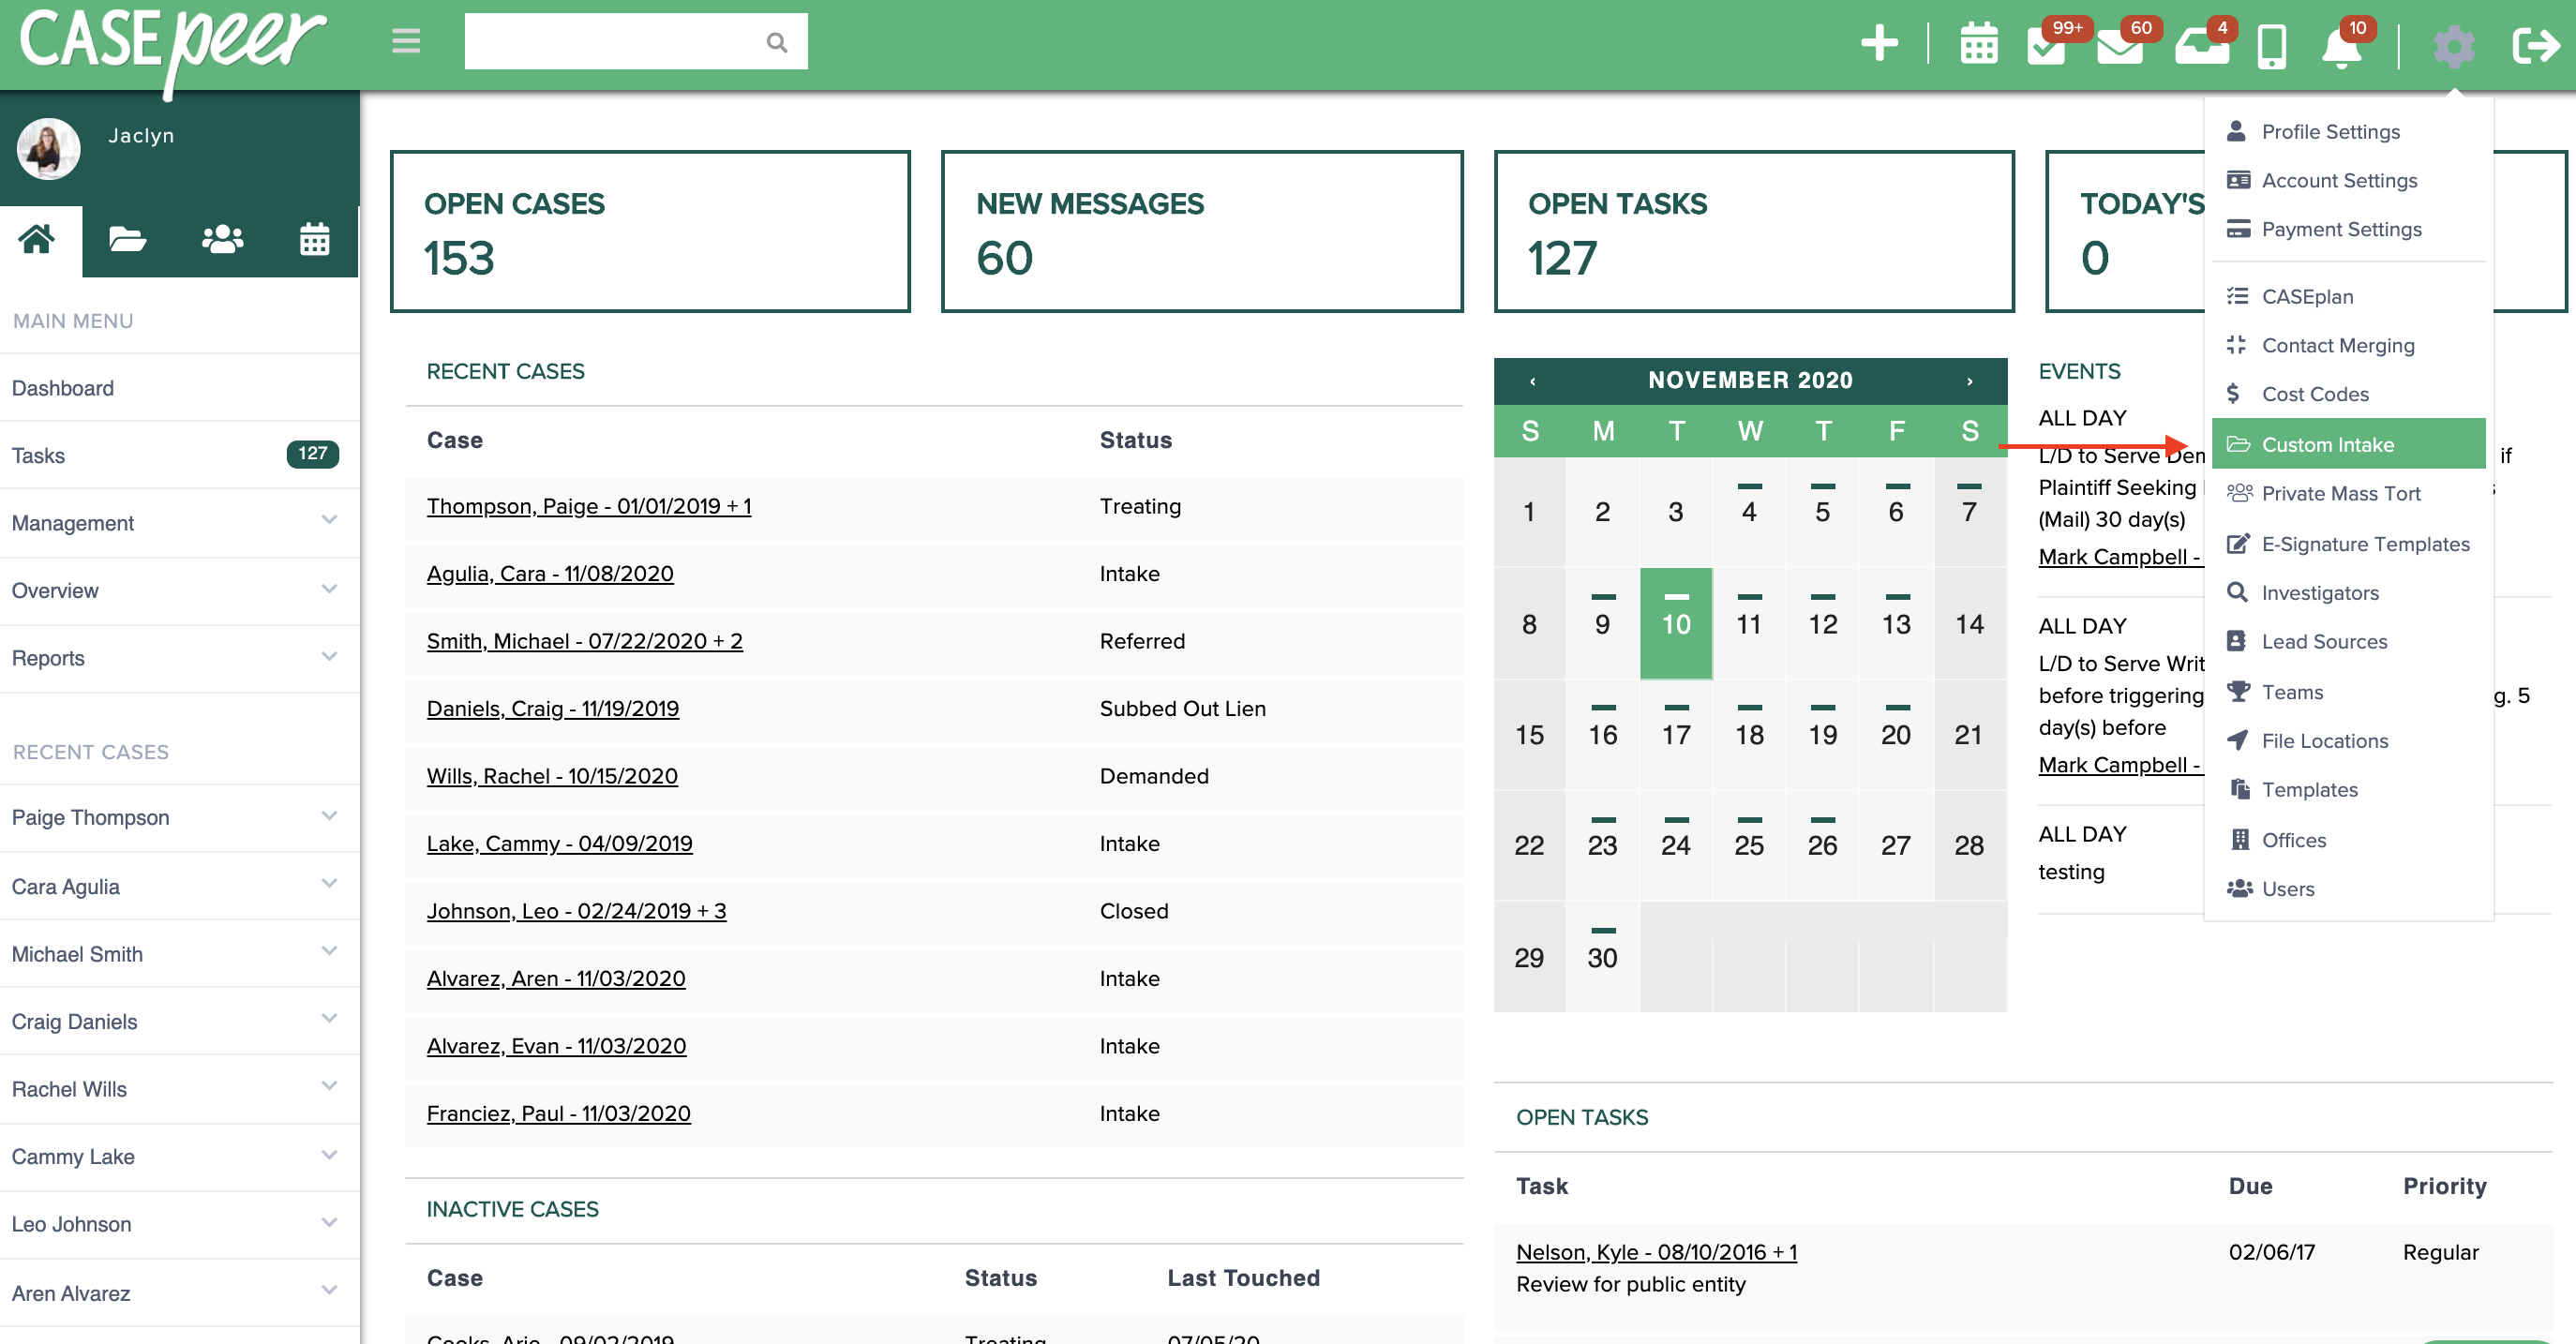The width and height of the screenshot is (2576, 1344).
Task: Open the calendar icon in top toolbar
Action: click(1979, 44)
